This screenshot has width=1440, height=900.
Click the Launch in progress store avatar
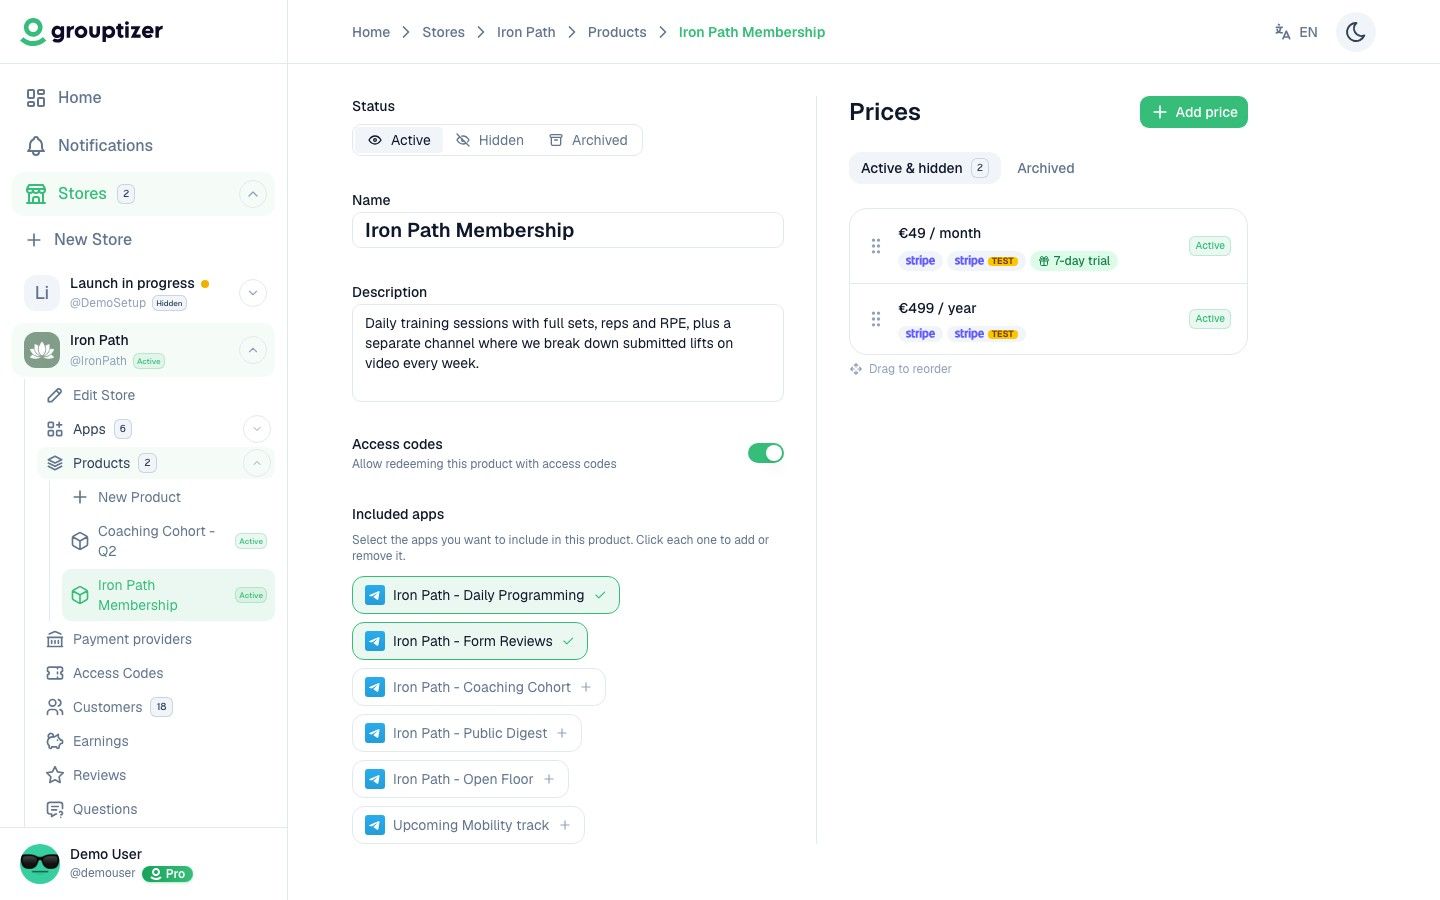tap(42, 292)
